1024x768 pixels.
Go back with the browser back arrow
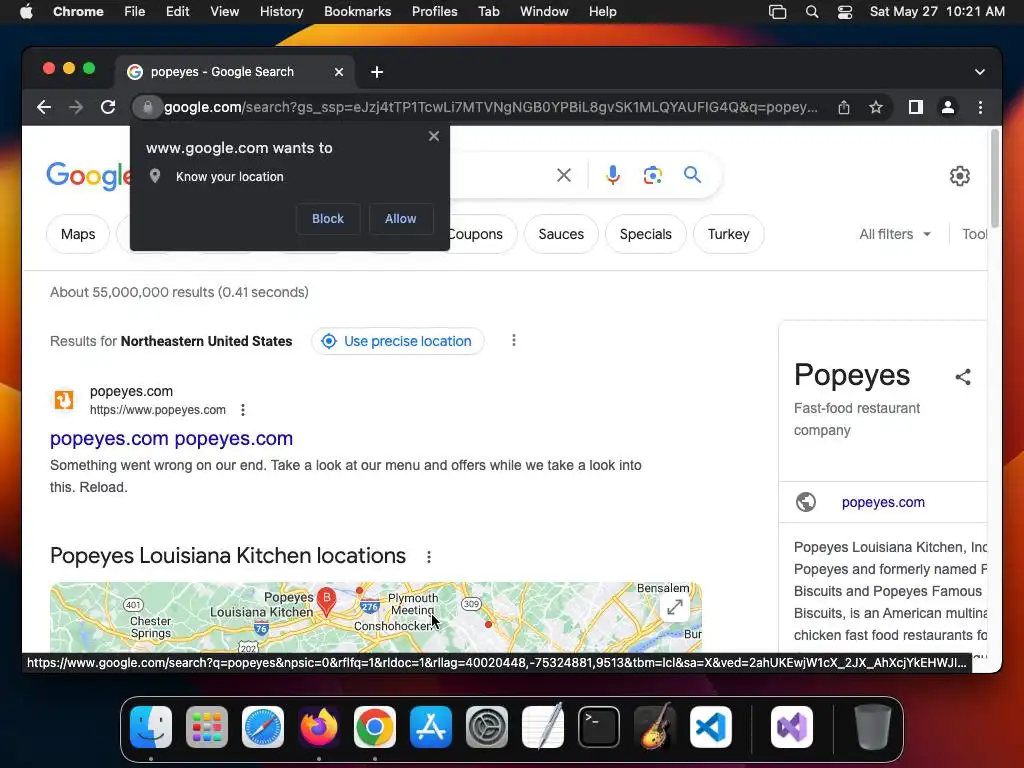(x=44, y=107)
